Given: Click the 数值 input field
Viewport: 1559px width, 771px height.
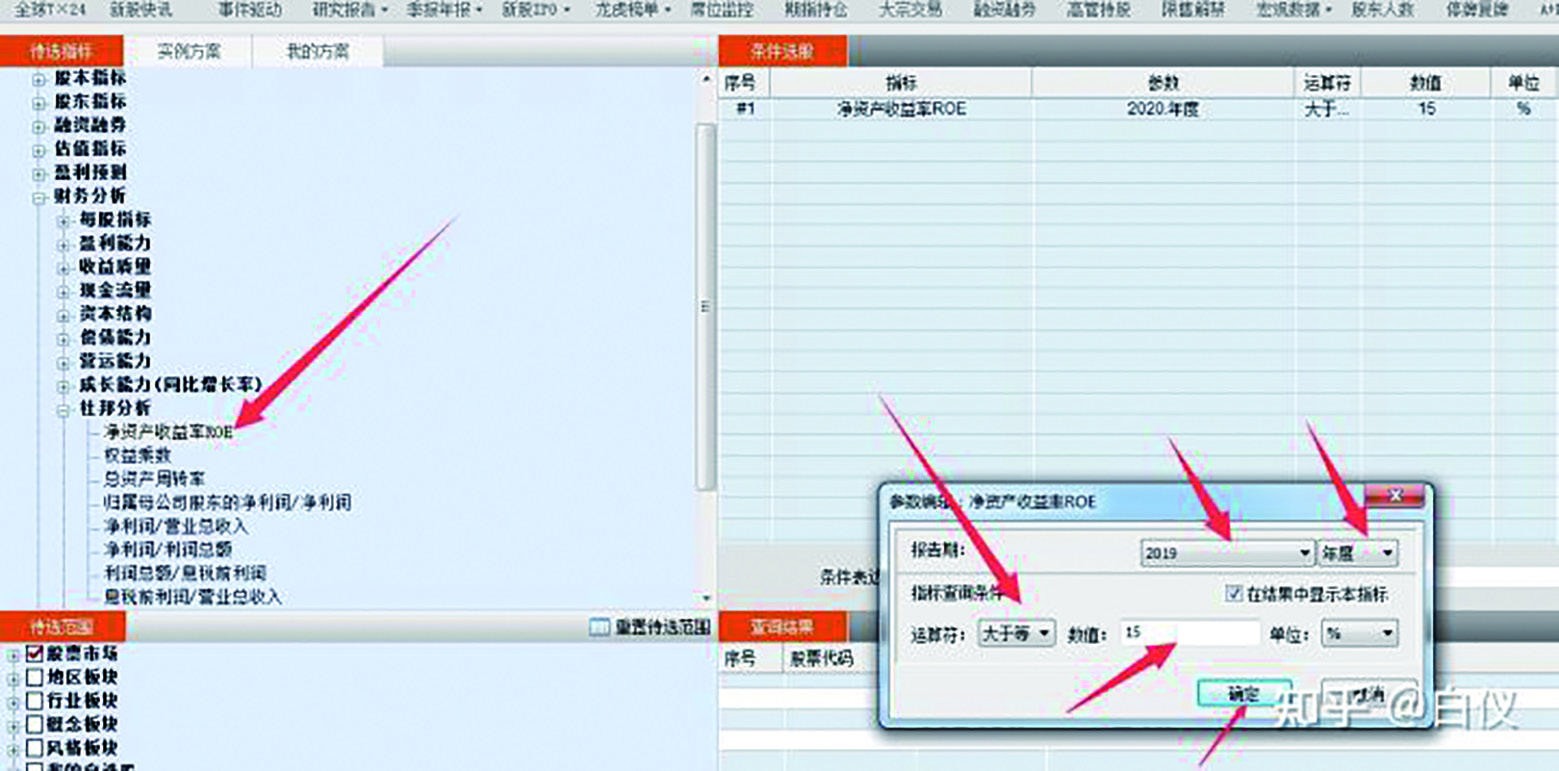Looking at the screenshot, I should (x=1190, y=633).
